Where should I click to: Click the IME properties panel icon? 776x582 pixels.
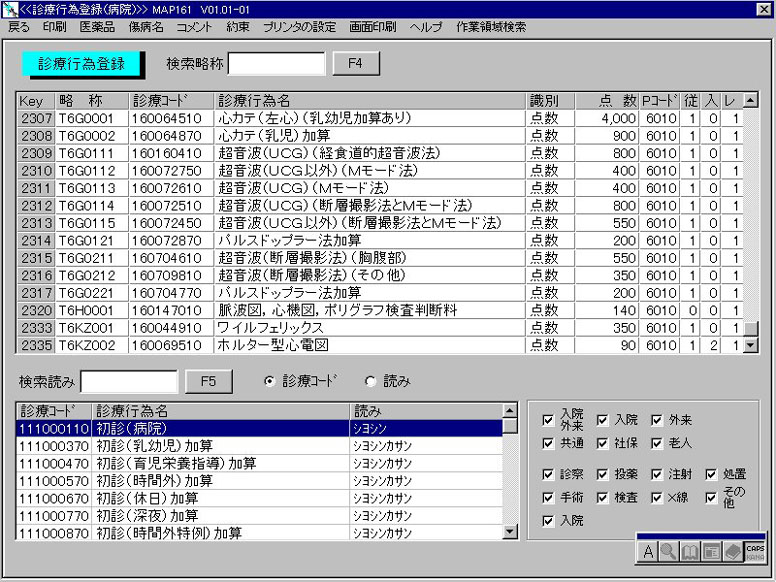(711, 551)
